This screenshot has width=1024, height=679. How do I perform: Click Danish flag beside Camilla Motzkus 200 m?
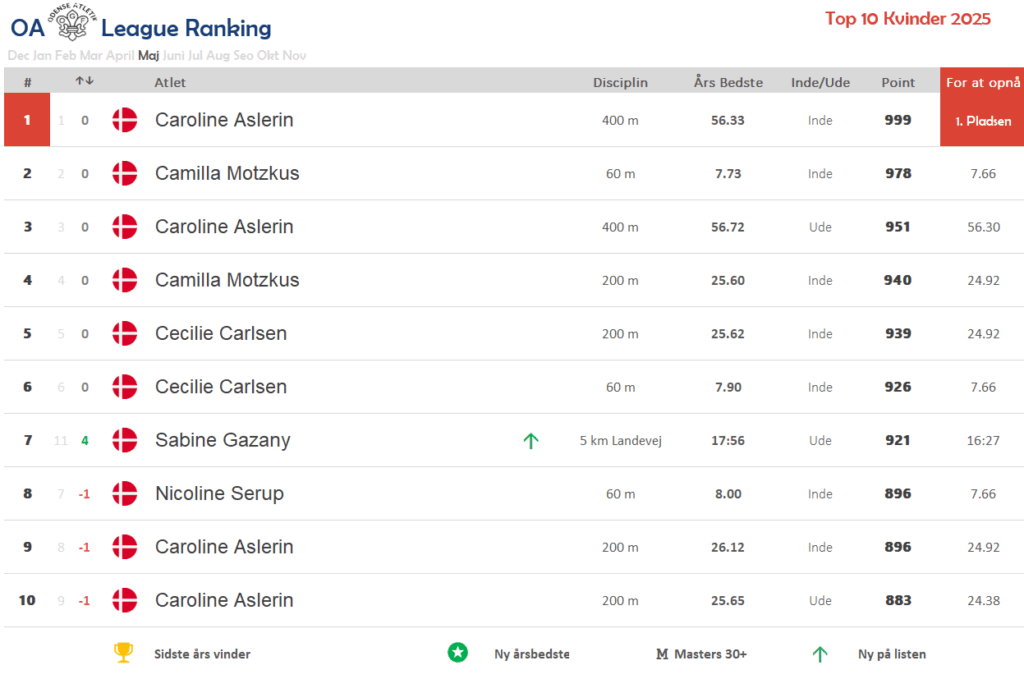125,280
